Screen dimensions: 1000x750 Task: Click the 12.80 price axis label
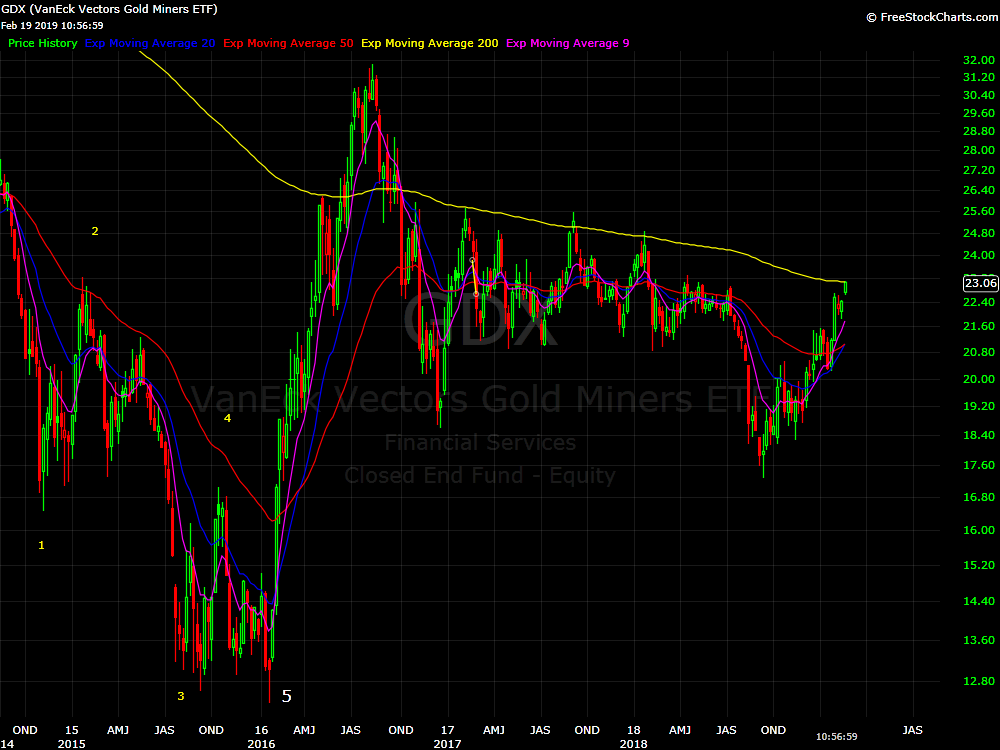point(977,681)
